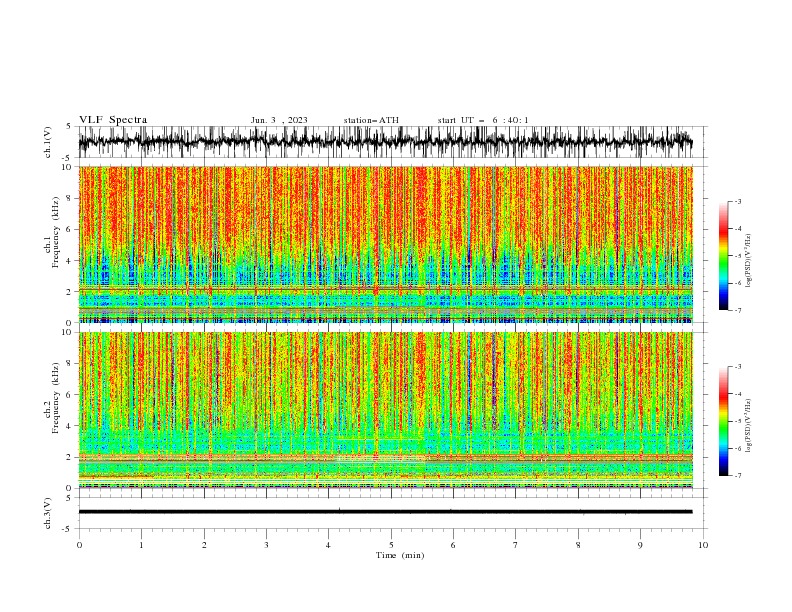Screen dimensions: 792x612
Task: Click the "ch.1(V)" axis label
Action: pos(48,142)
